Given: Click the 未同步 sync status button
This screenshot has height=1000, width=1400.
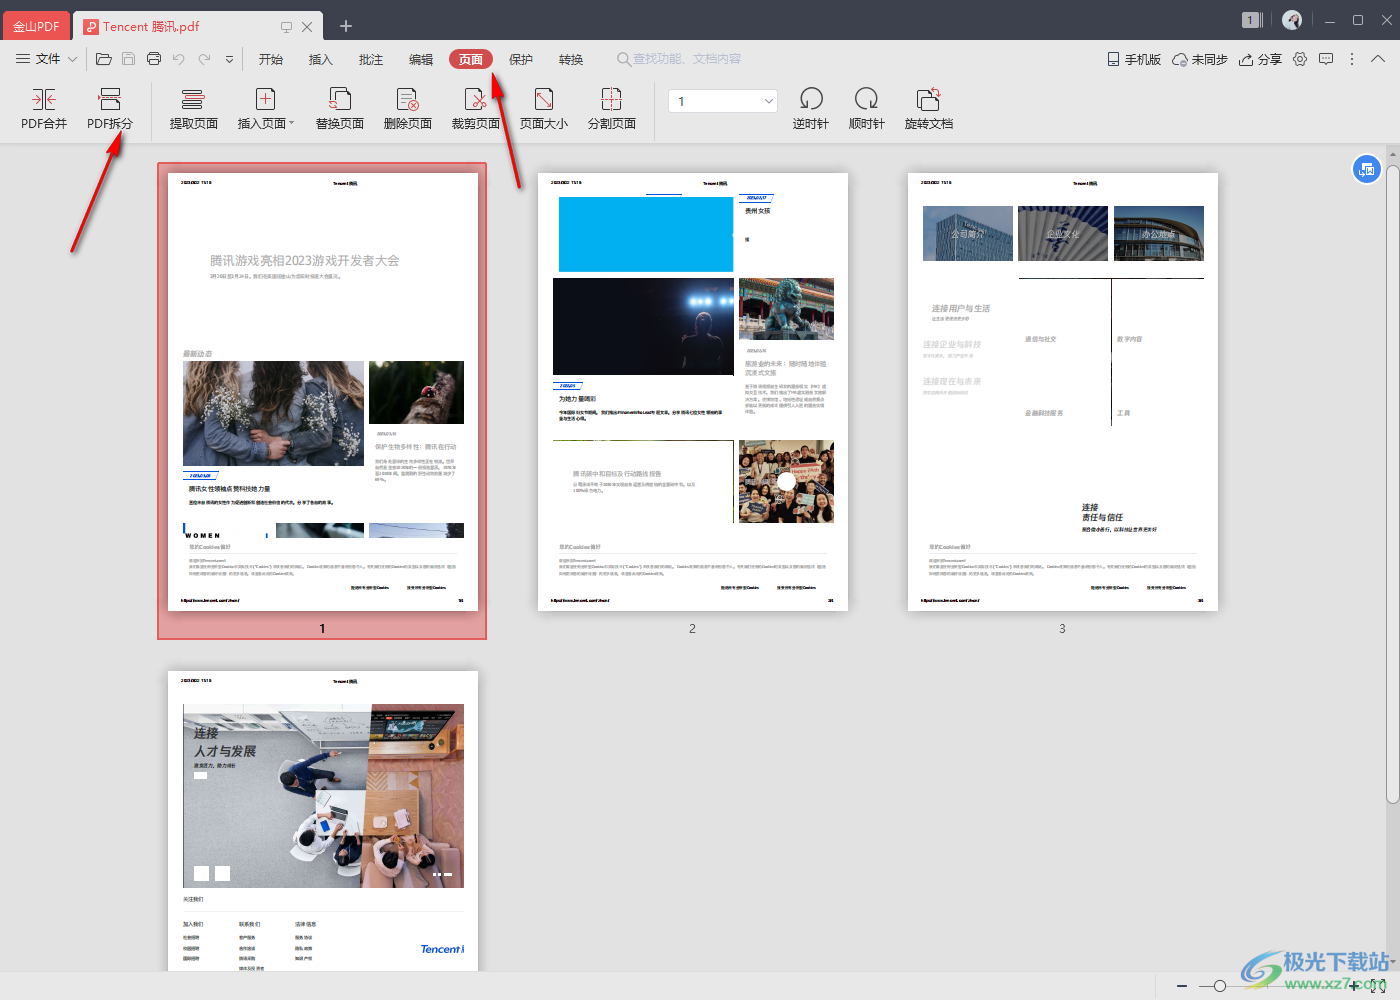Looking at the screenshot, I should pyautogui.click(x=1200, y=59).
